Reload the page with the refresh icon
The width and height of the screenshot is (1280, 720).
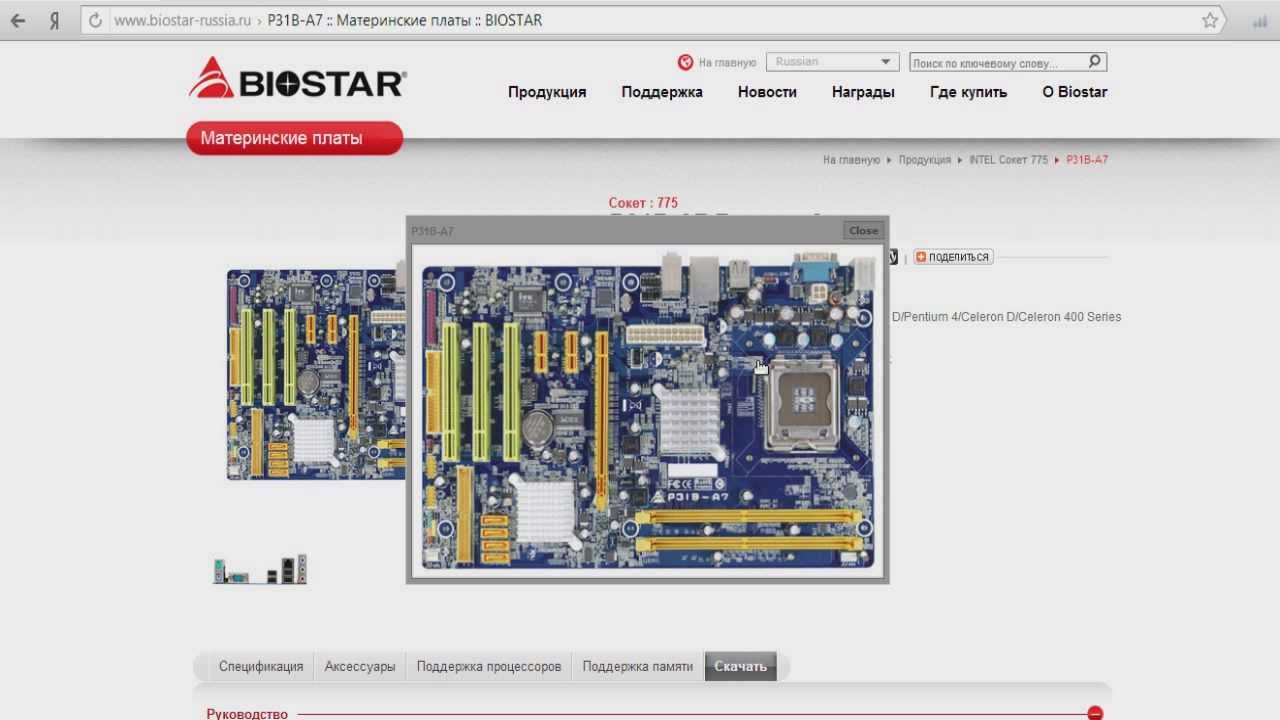click(96, 20)
